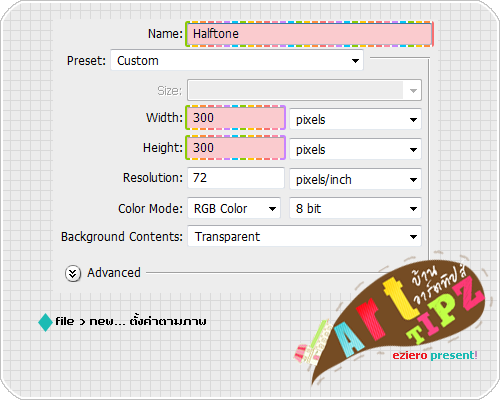Open the 8 bit depth dropdown
This screenshot has width=500, height=400.
point(355,208)
